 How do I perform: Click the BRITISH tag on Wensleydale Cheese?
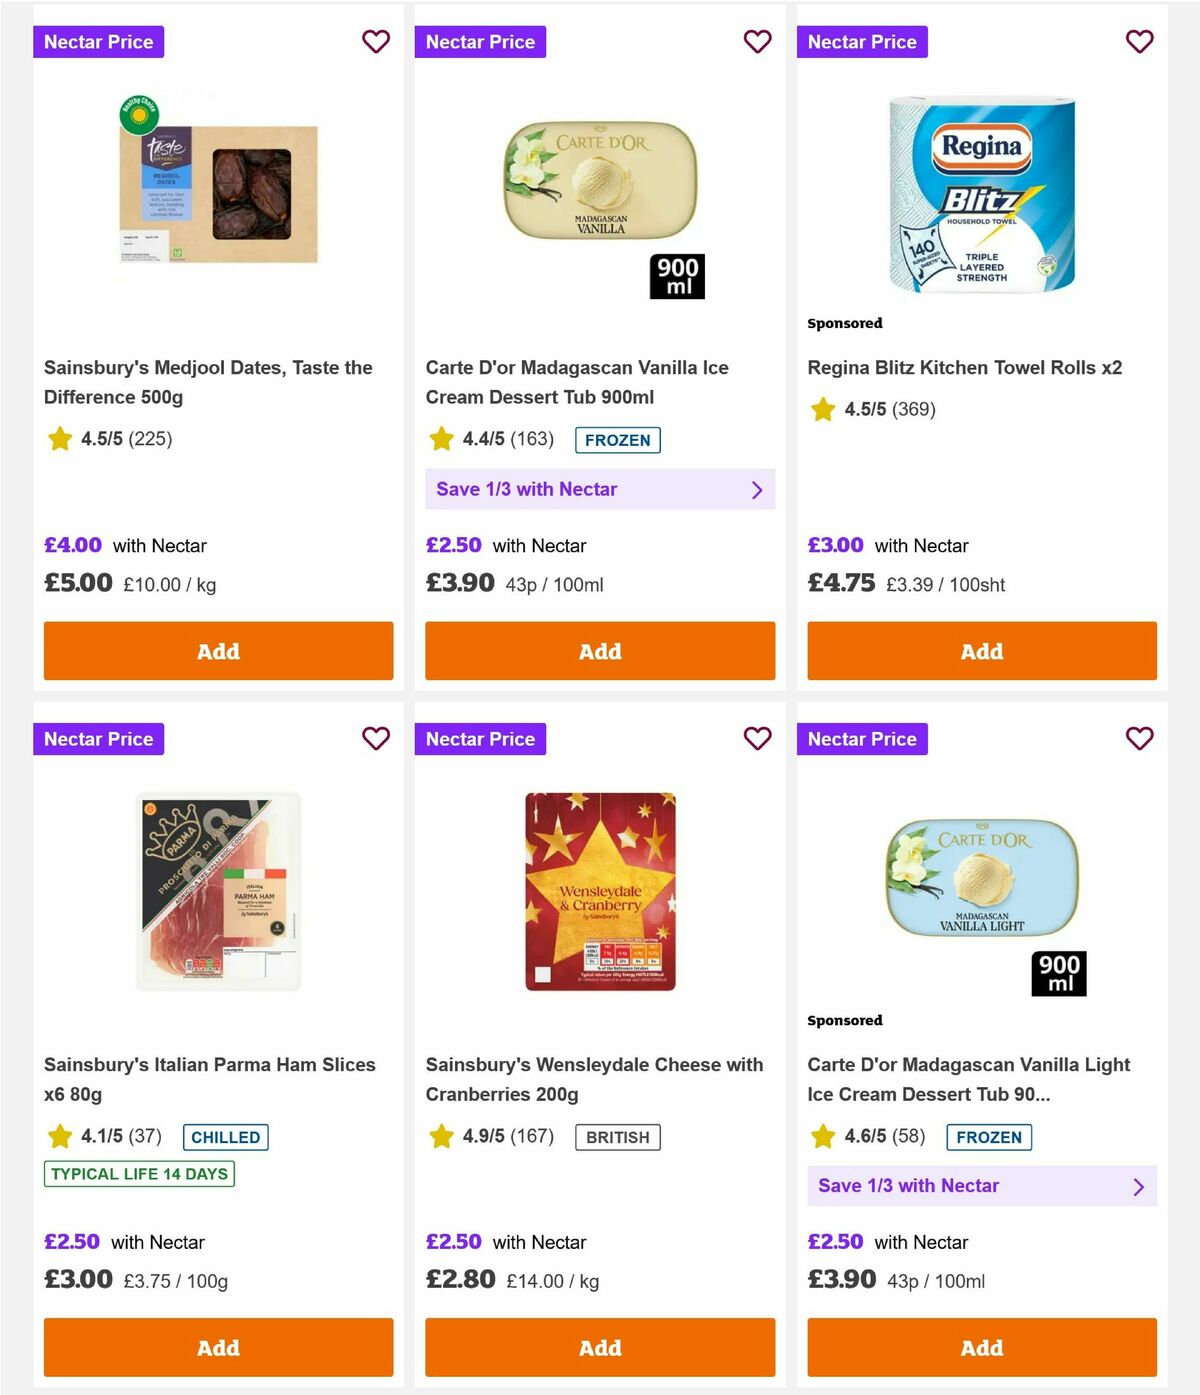[x=617, y=1137]
